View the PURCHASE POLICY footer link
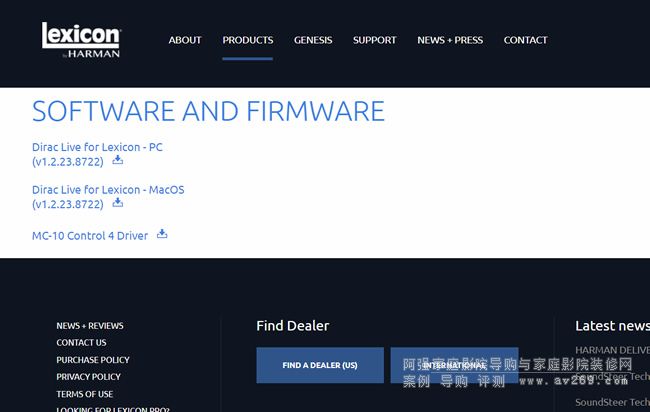 (93, 360)
